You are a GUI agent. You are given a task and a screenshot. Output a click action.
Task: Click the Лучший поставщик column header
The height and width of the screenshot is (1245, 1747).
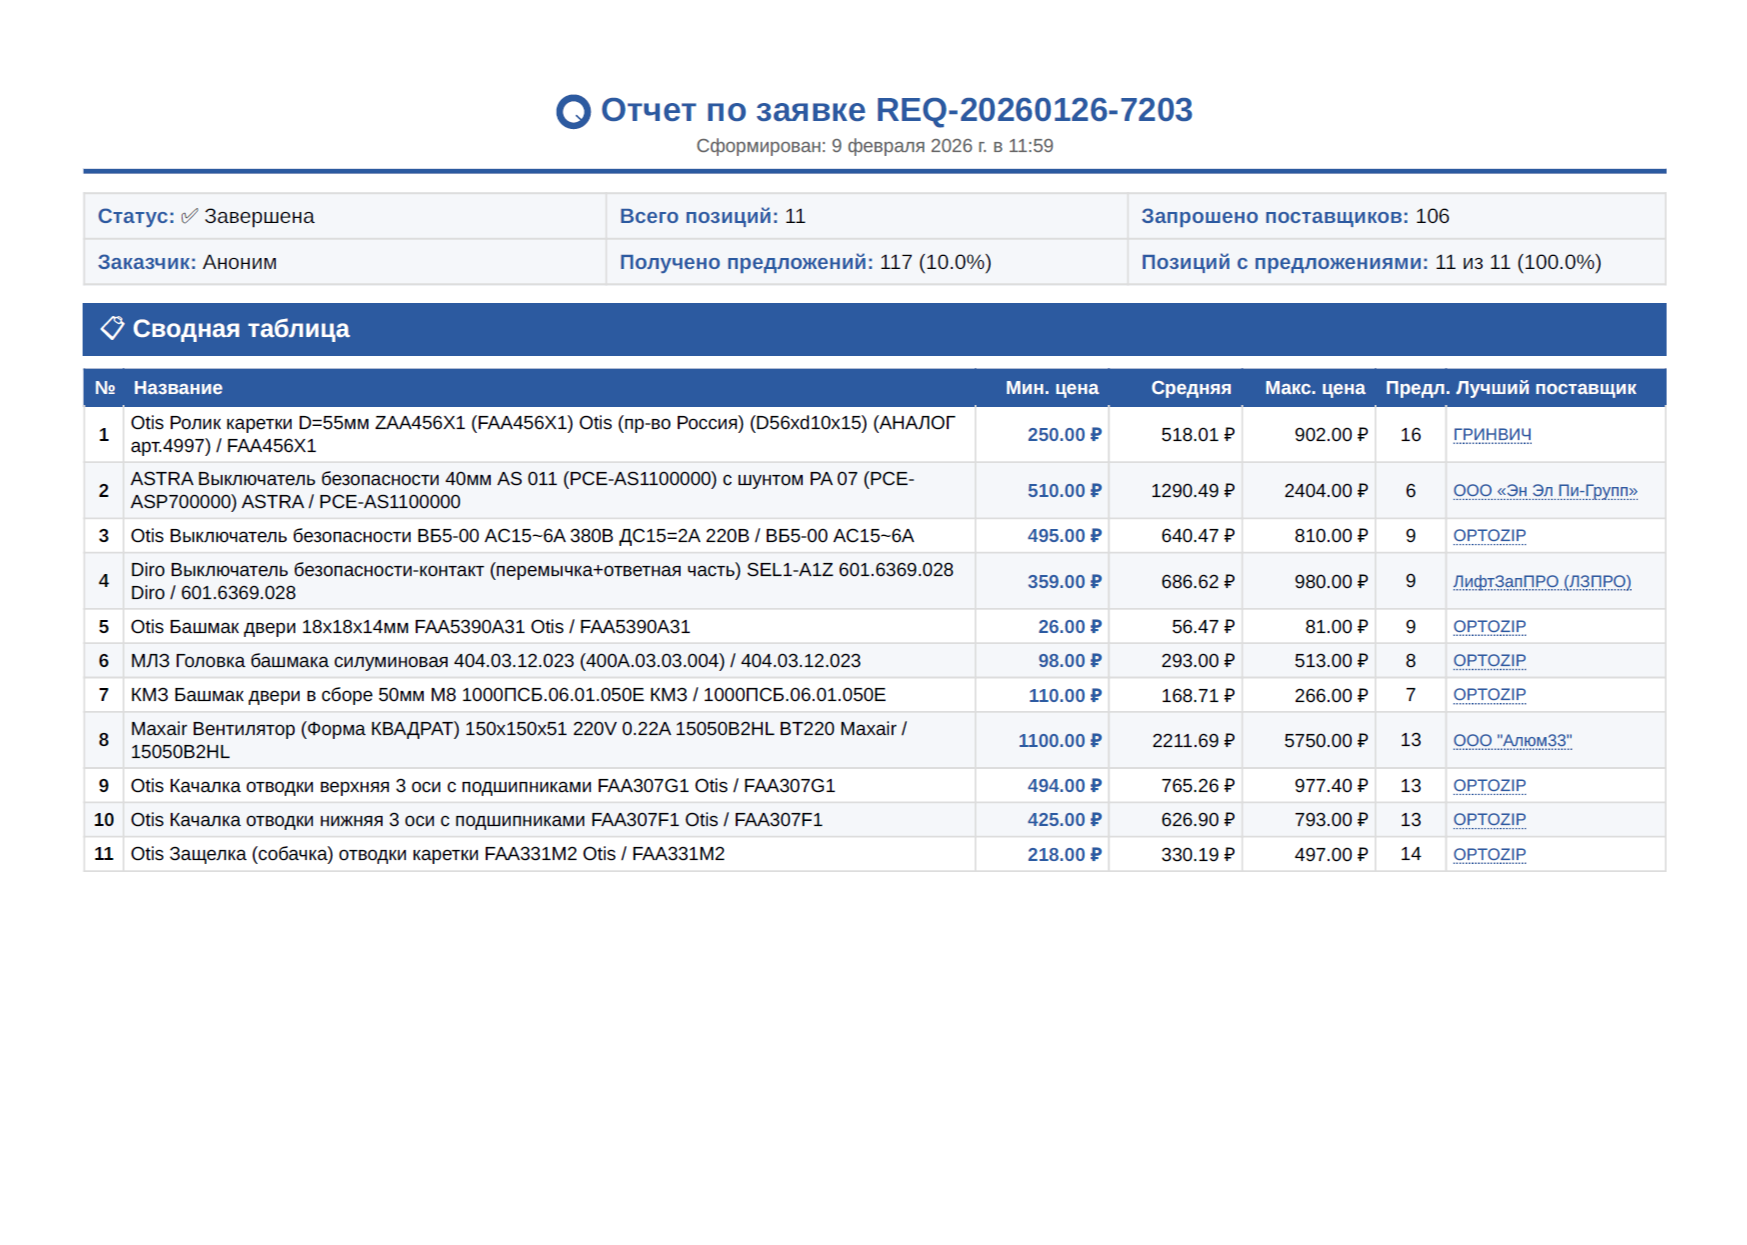tap(1545, 388)
